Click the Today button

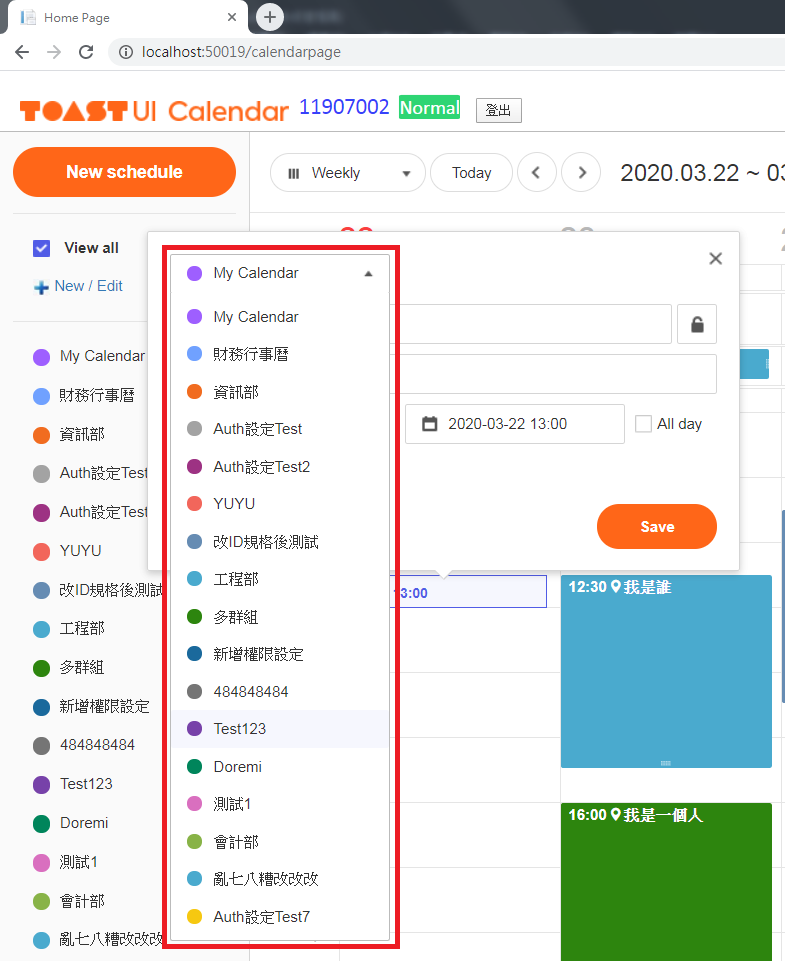pyautogui.click(x=471, y=173)
